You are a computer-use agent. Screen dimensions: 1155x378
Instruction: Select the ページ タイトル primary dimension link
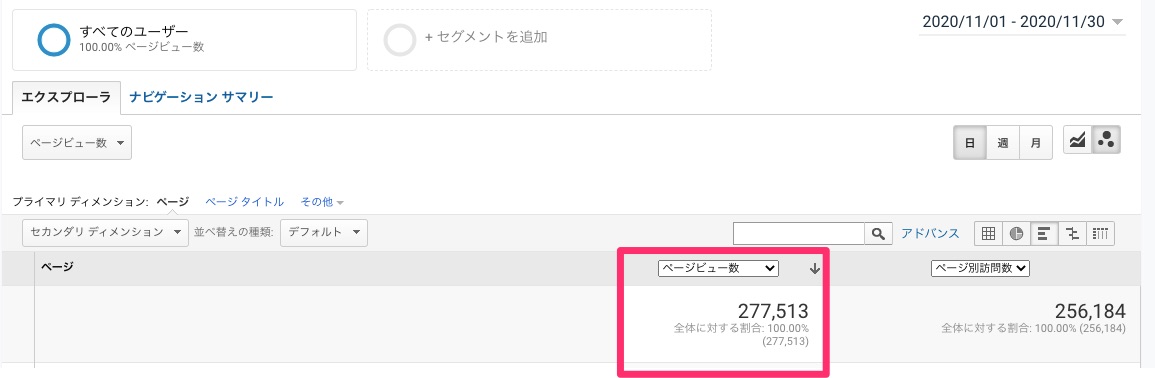pos(245,201)
